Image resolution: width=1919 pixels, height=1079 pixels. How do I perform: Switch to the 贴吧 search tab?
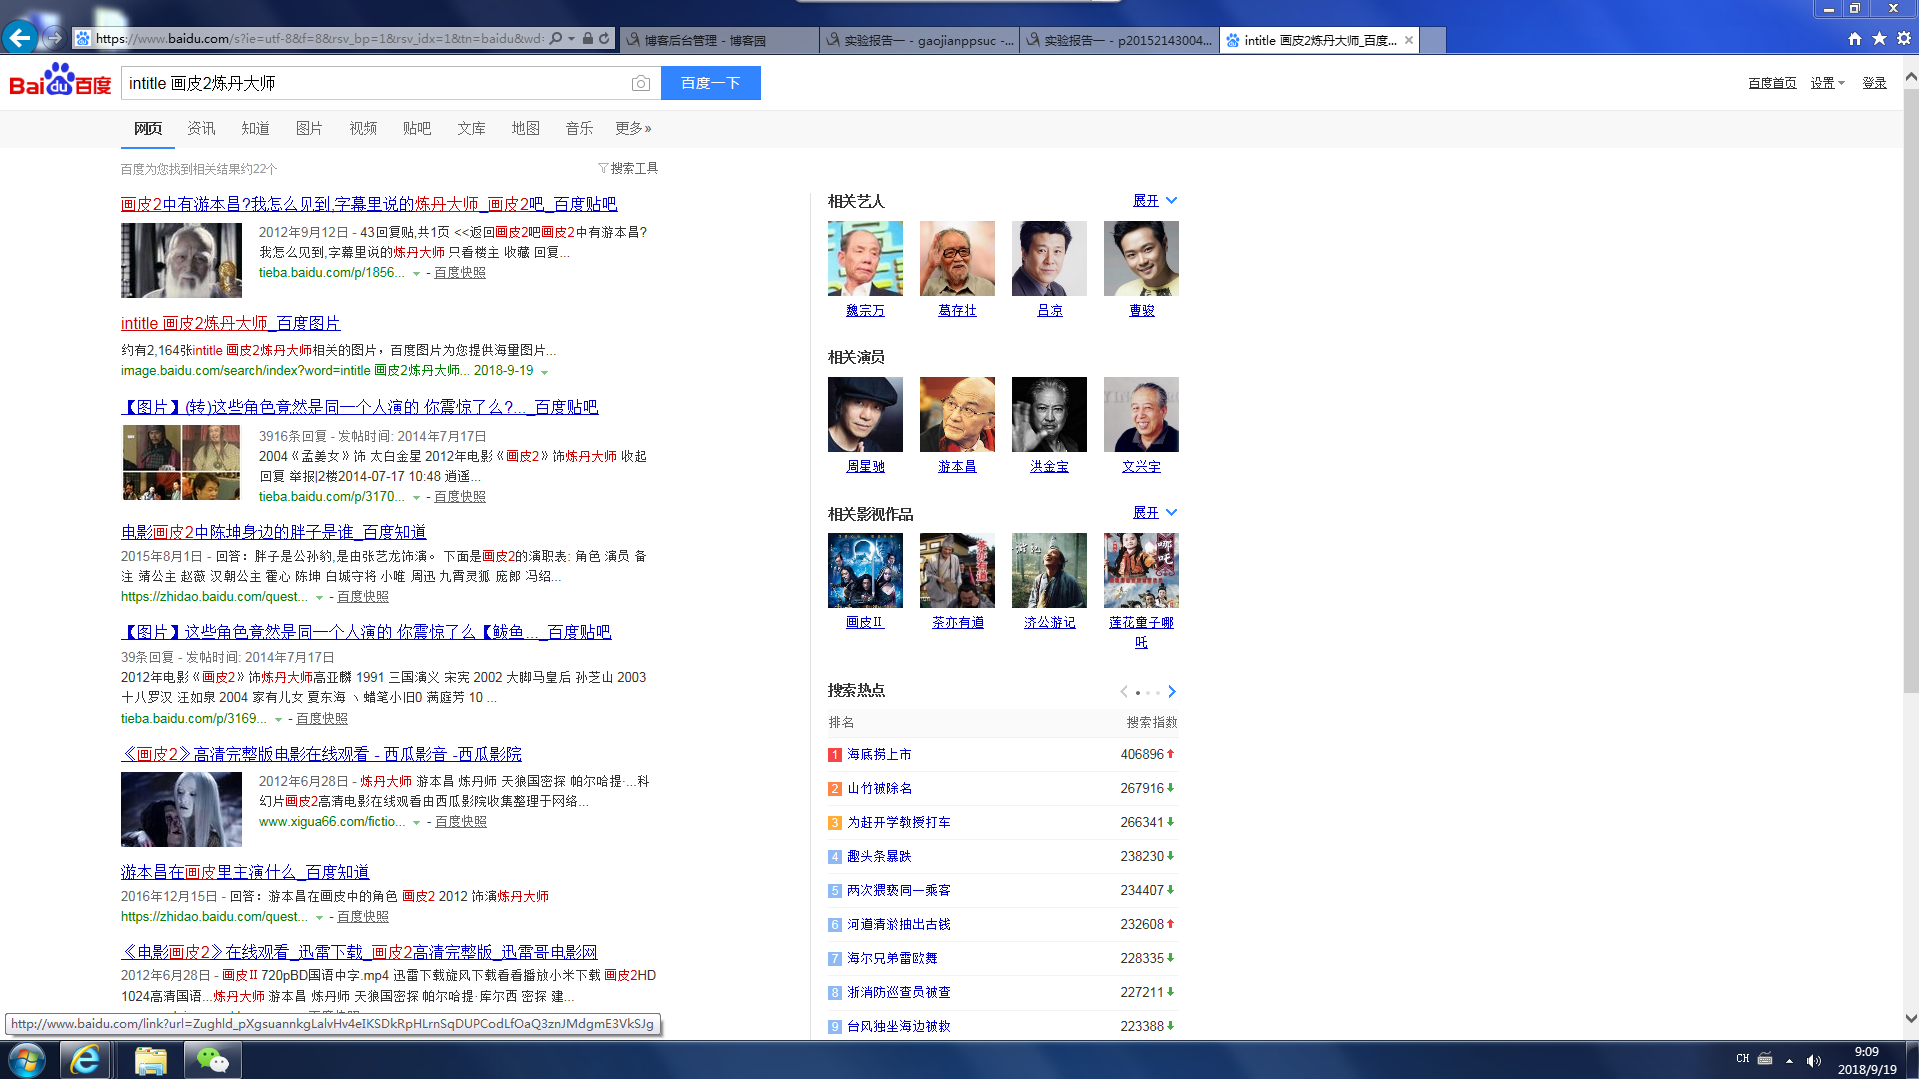pos(417,128)
